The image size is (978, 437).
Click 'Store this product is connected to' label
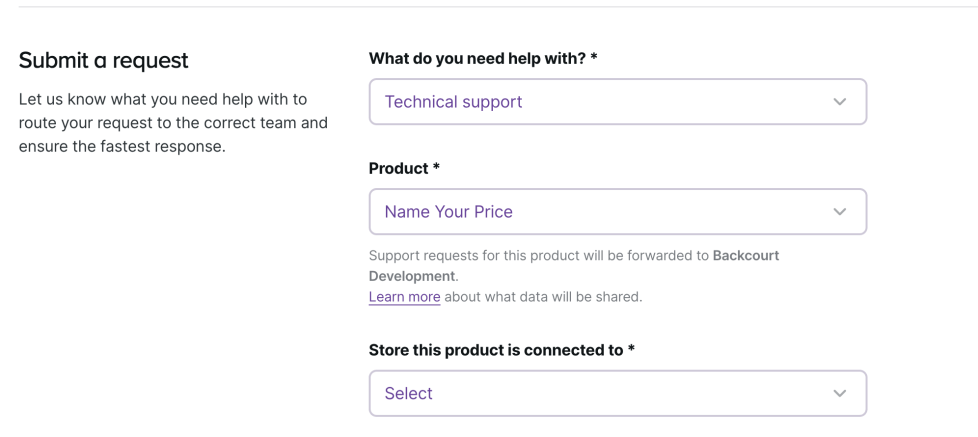[x=496, y=350]
